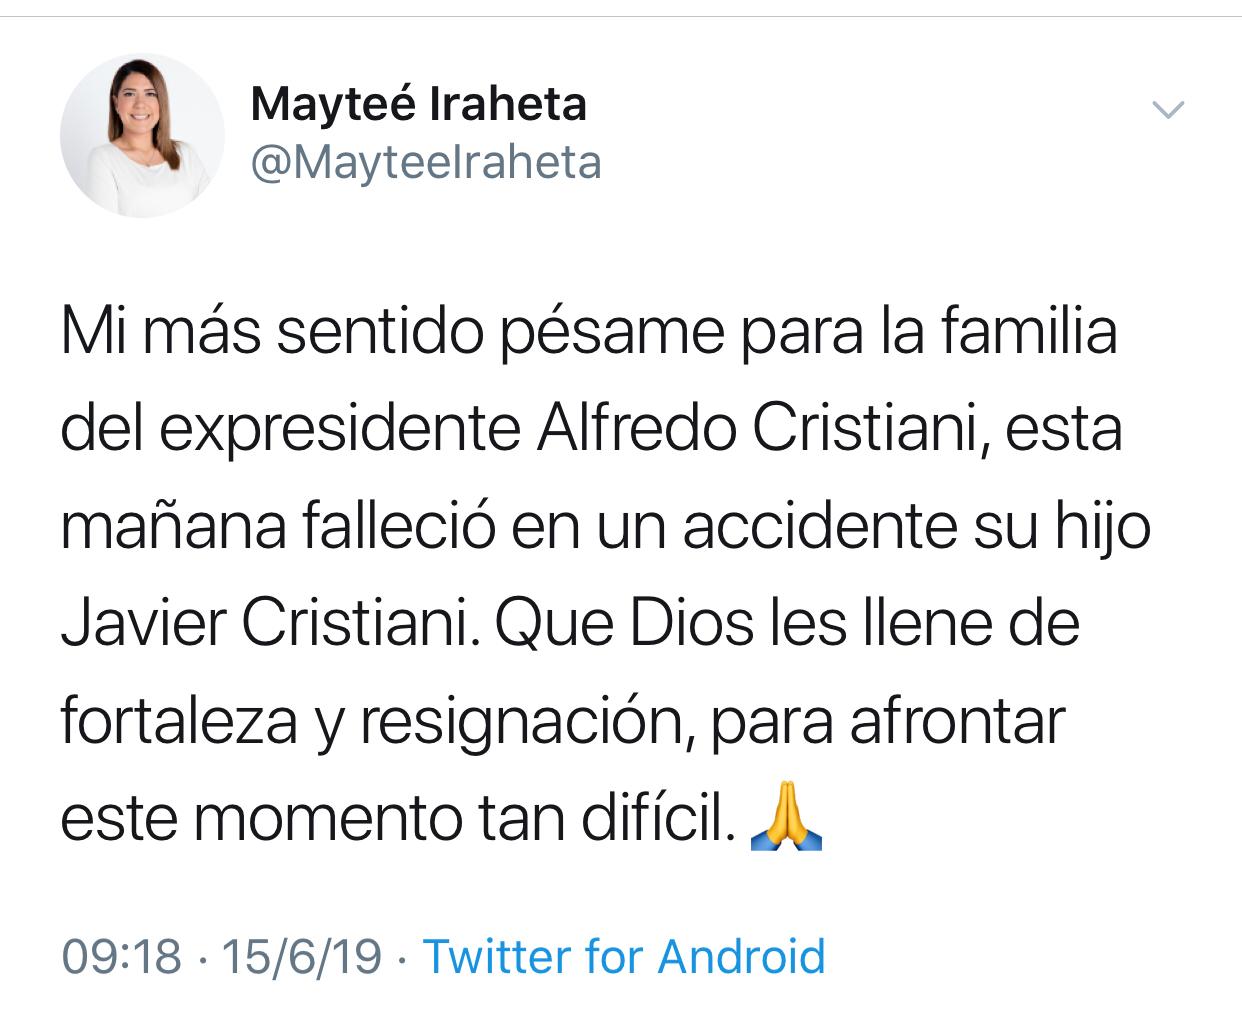The height and width of the screenshot is (1024, 1242).
Task: Click the 15/6/19 date
Action: click(x=301, y=956)
